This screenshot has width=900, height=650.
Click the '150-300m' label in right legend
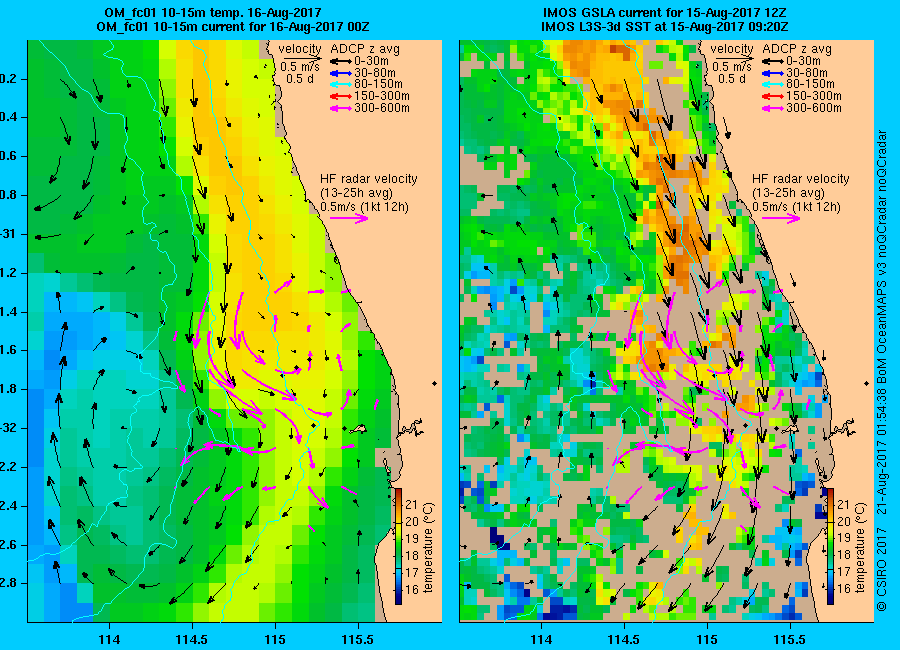coord(814,96)
